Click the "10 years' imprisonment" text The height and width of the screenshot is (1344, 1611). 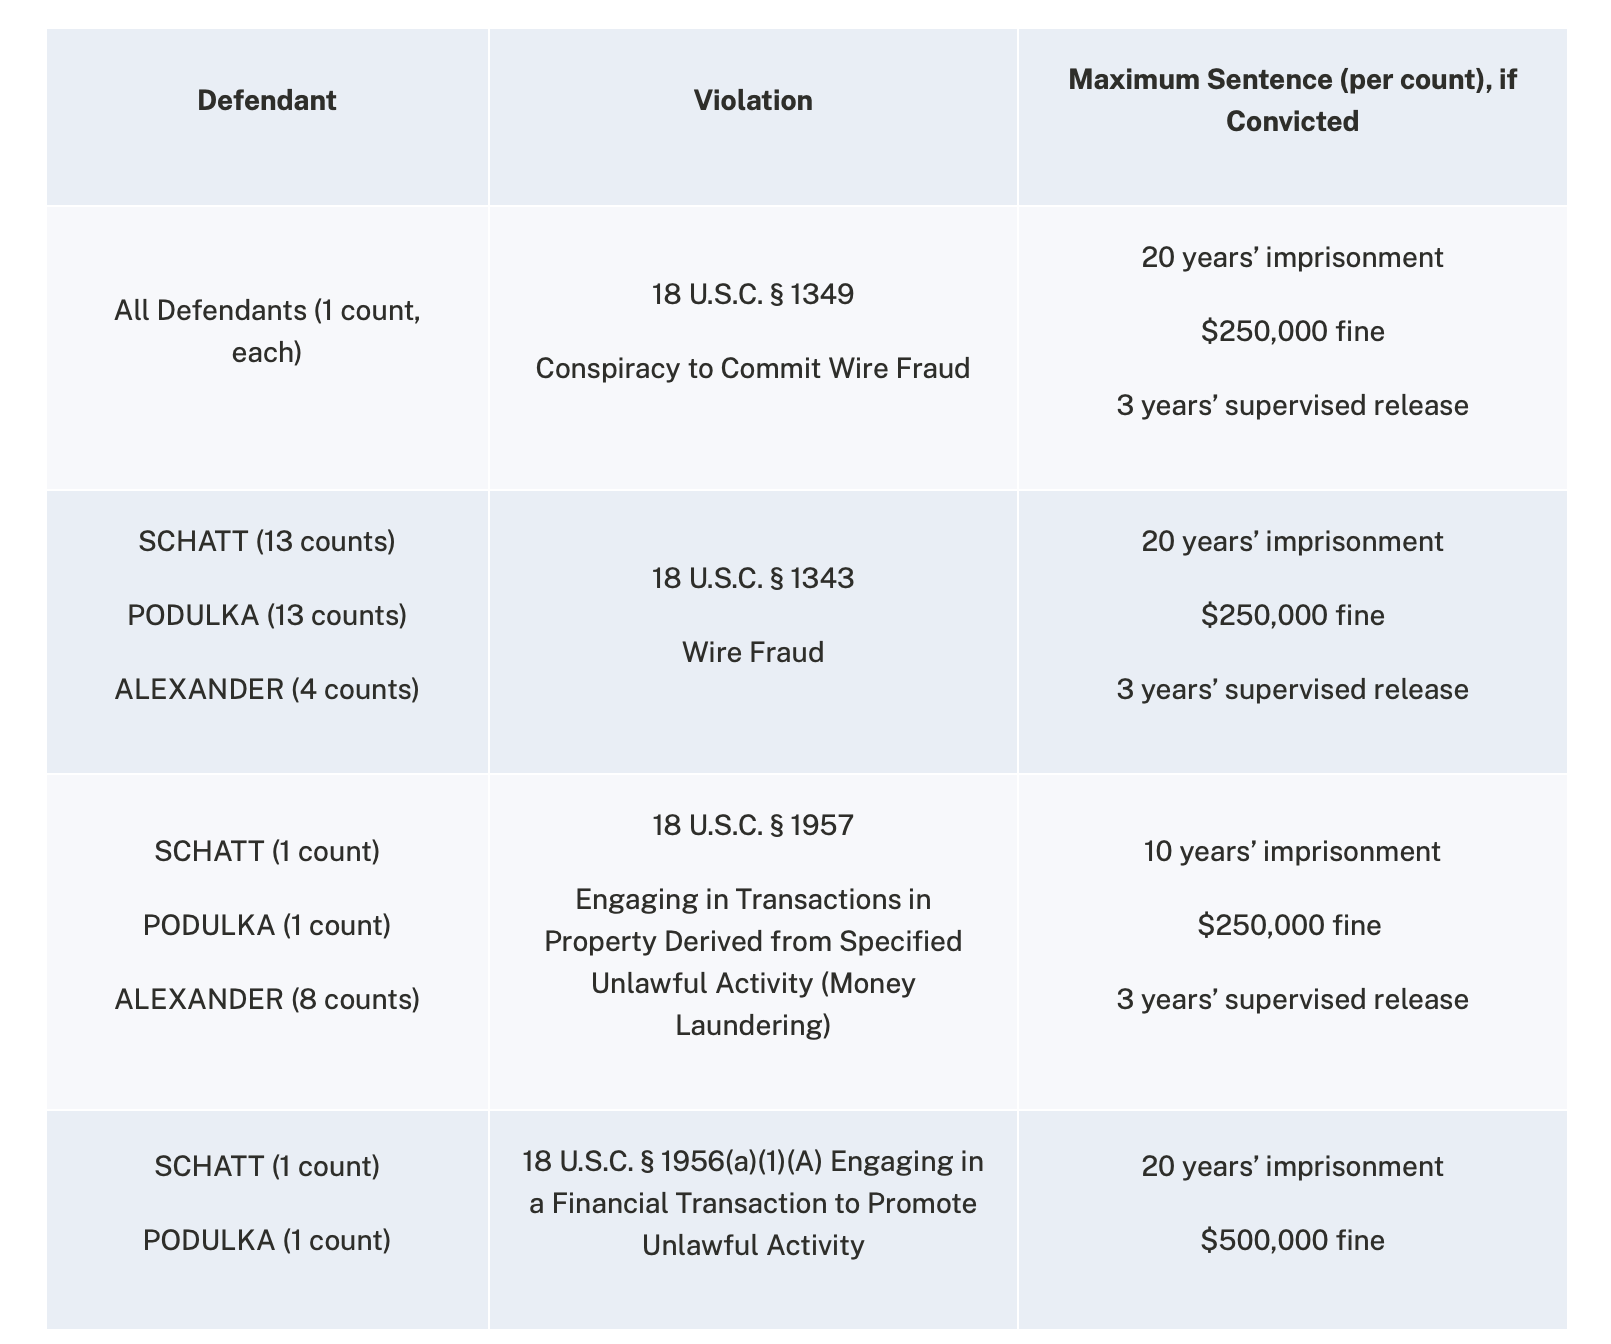click(1292, 852)
